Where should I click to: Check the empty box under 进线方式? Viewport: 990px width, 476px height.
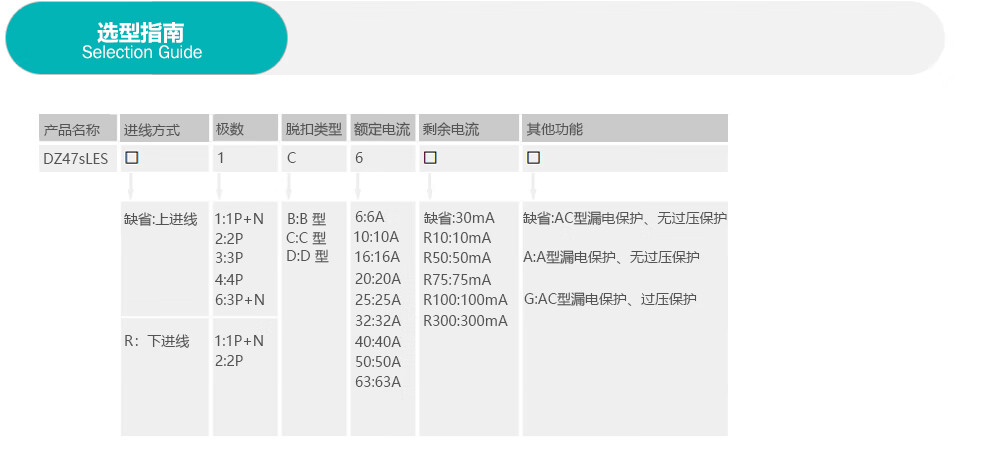point(131,158)
